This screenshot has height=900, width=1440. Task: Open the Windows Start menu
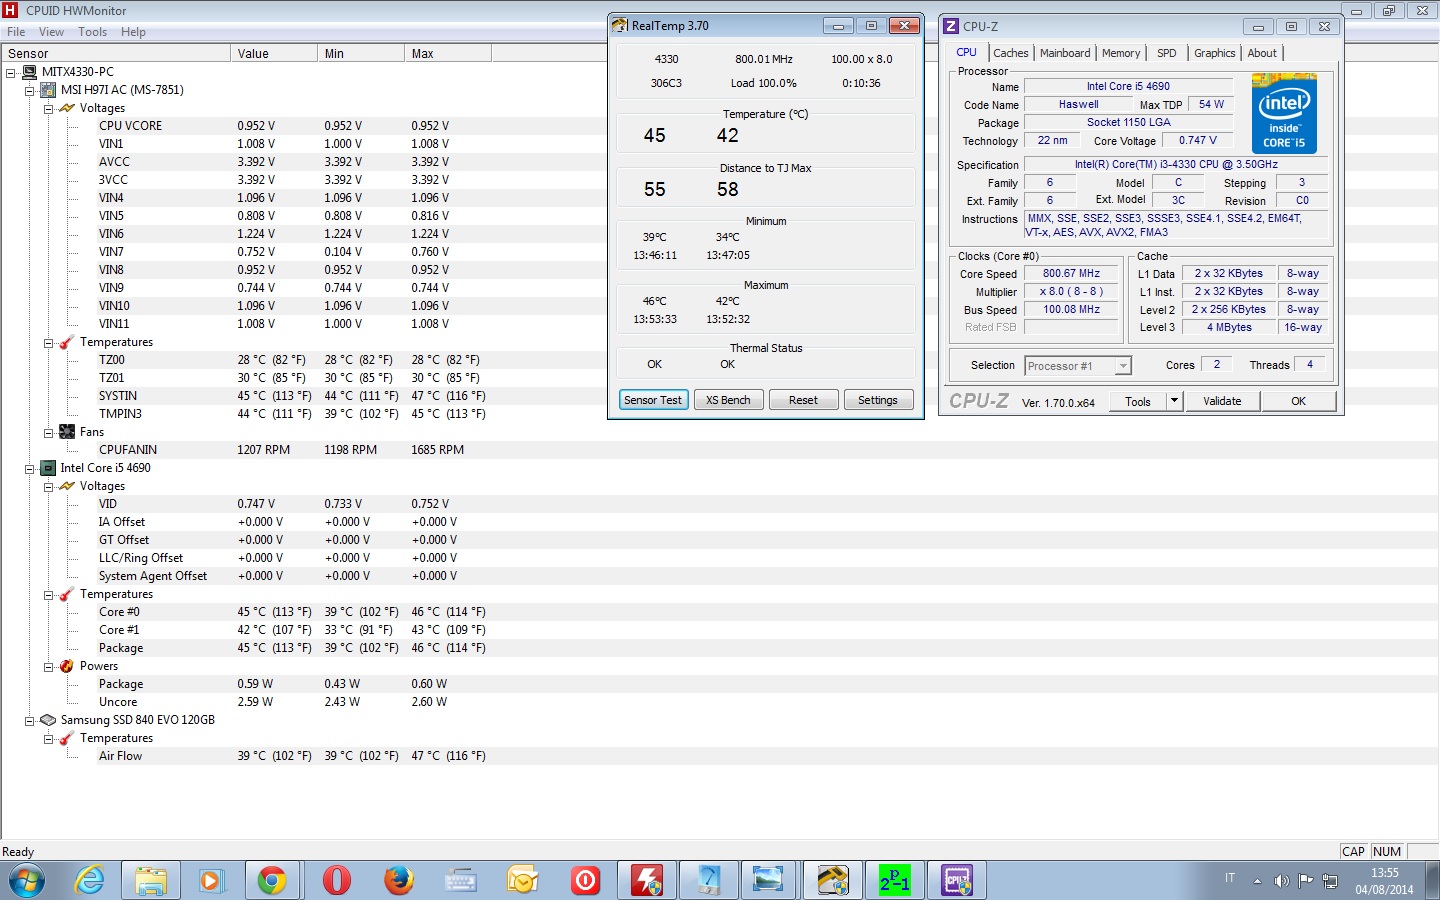coord(27,880)
